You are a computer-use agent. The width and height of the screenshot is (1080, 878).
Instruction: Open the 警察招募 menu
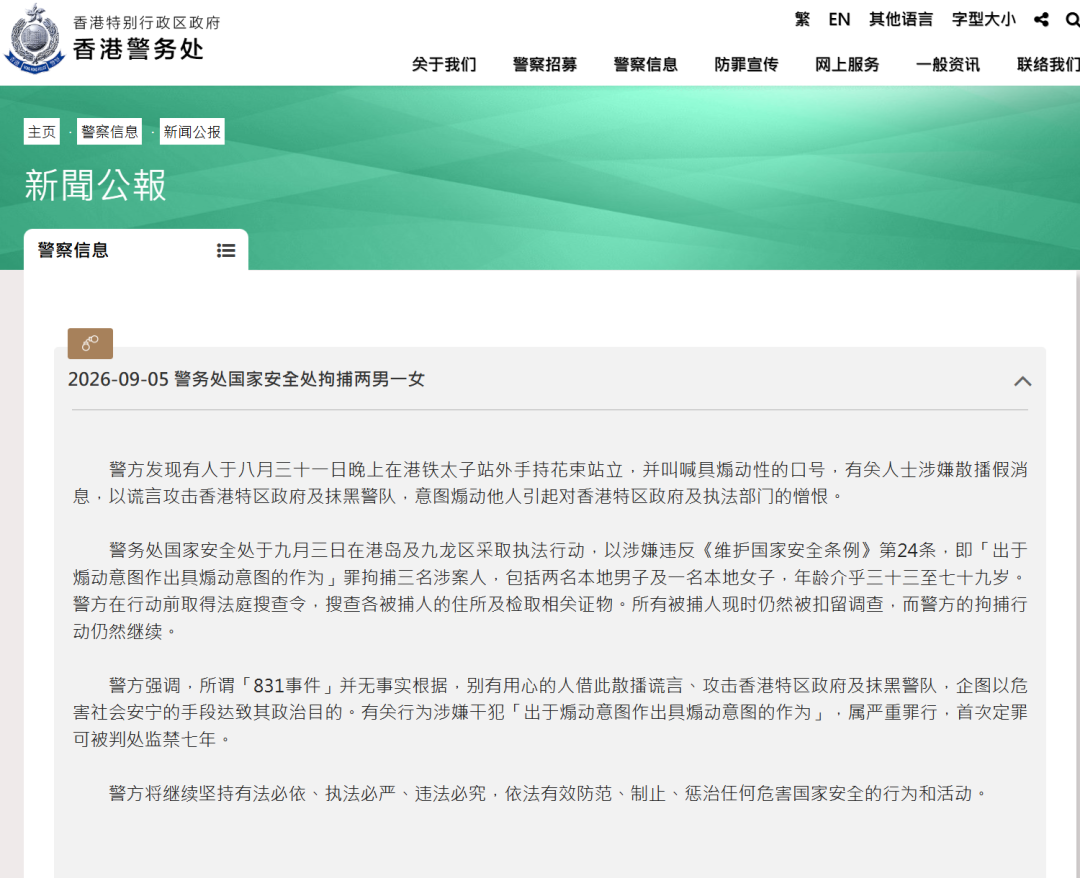click(545, 65)
